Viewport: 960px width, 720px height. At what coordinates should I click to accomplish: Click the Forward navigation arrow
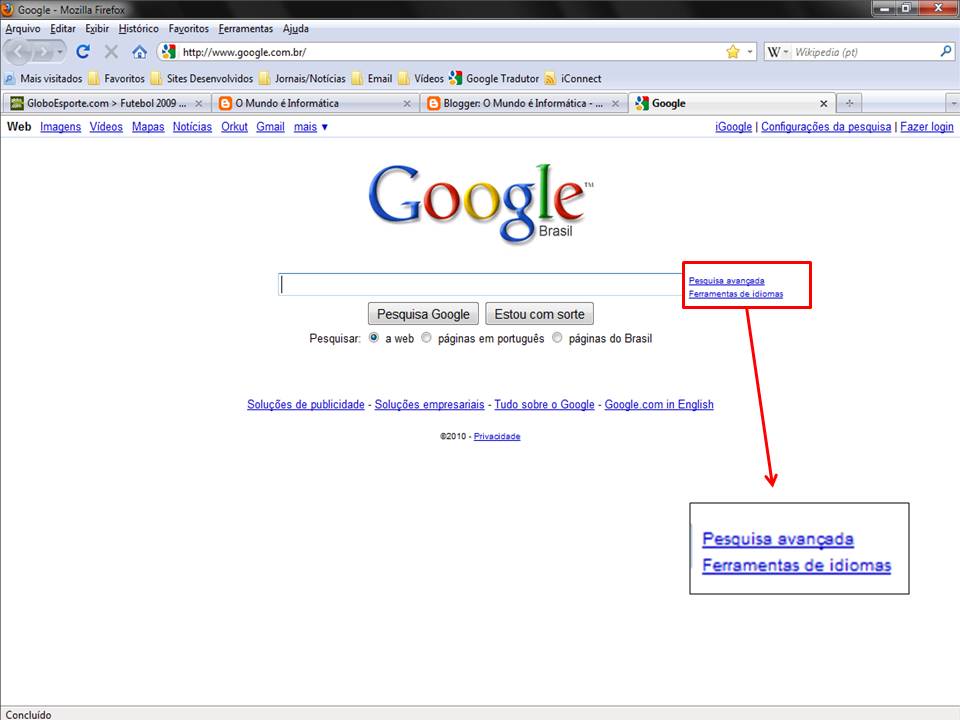42,52
